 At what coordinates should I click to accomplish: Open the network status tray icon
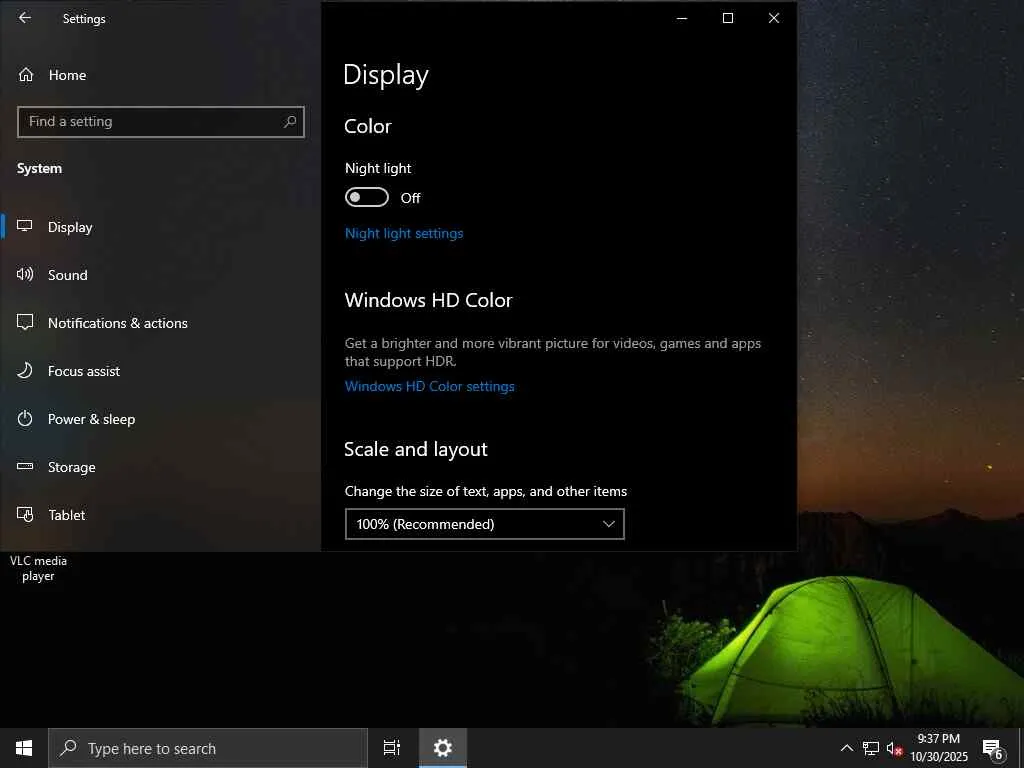coord(871,748)
